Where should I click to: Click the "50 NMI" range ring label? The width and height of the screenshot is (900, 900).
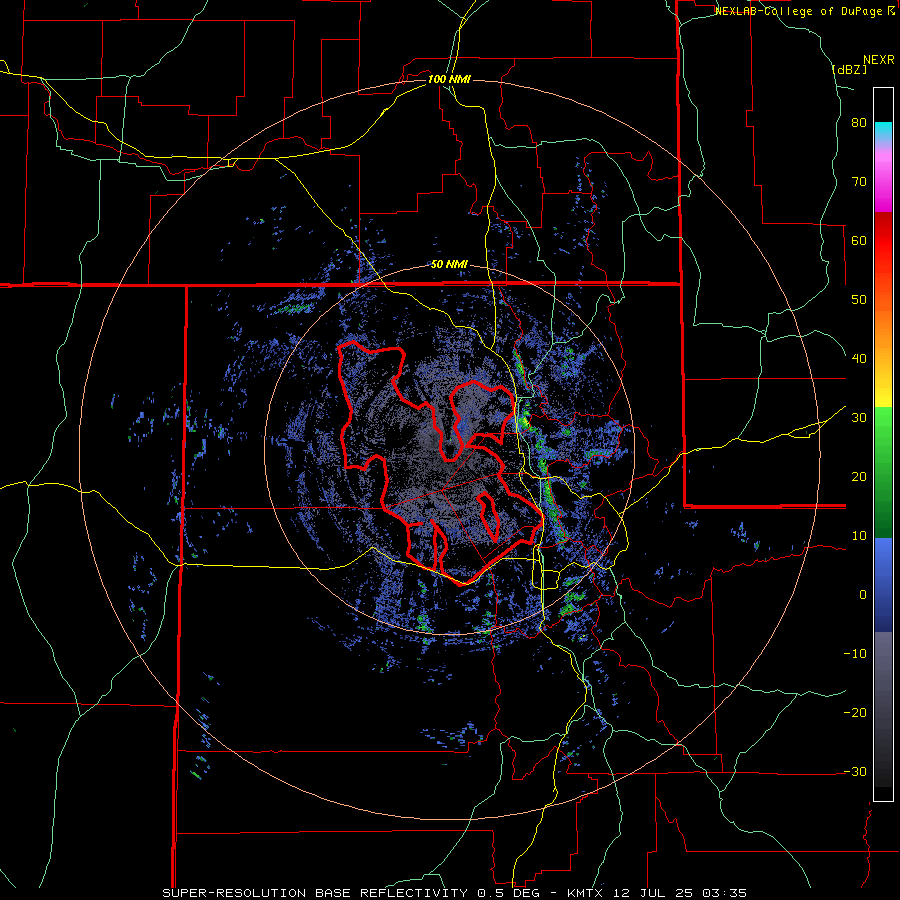click(449, 265)
